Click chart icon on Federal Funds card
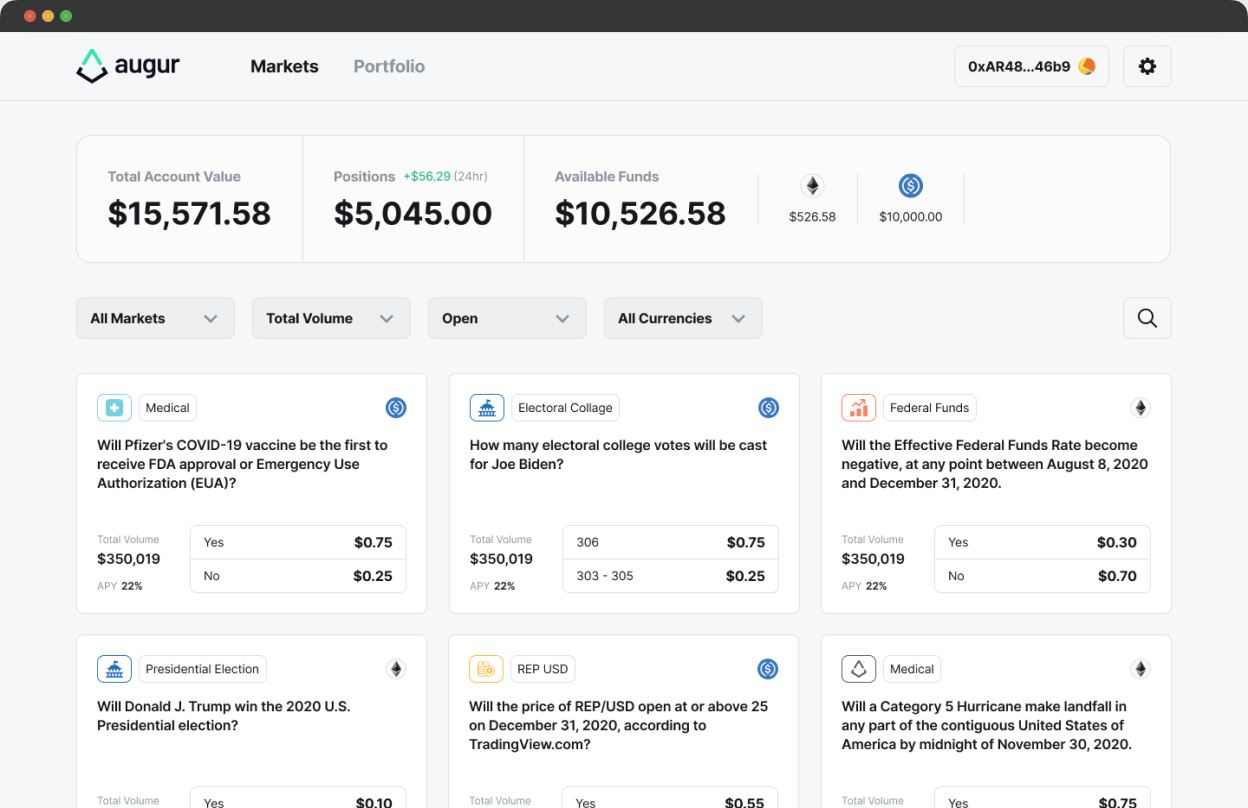 [x=859, y=408]
